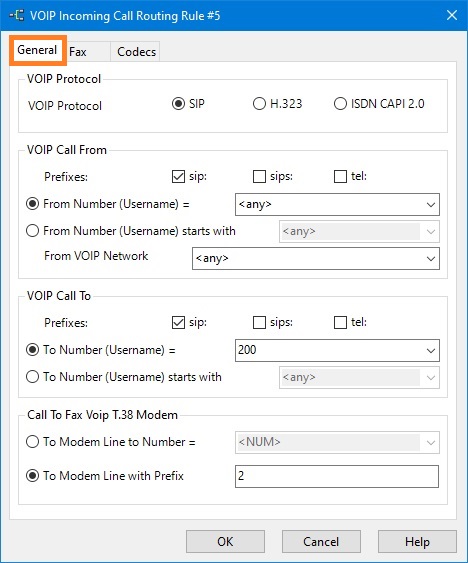Click the routing rule title bar icon
Image resolution: width=468 pixels, height=563 pixels.
(17, 15)
